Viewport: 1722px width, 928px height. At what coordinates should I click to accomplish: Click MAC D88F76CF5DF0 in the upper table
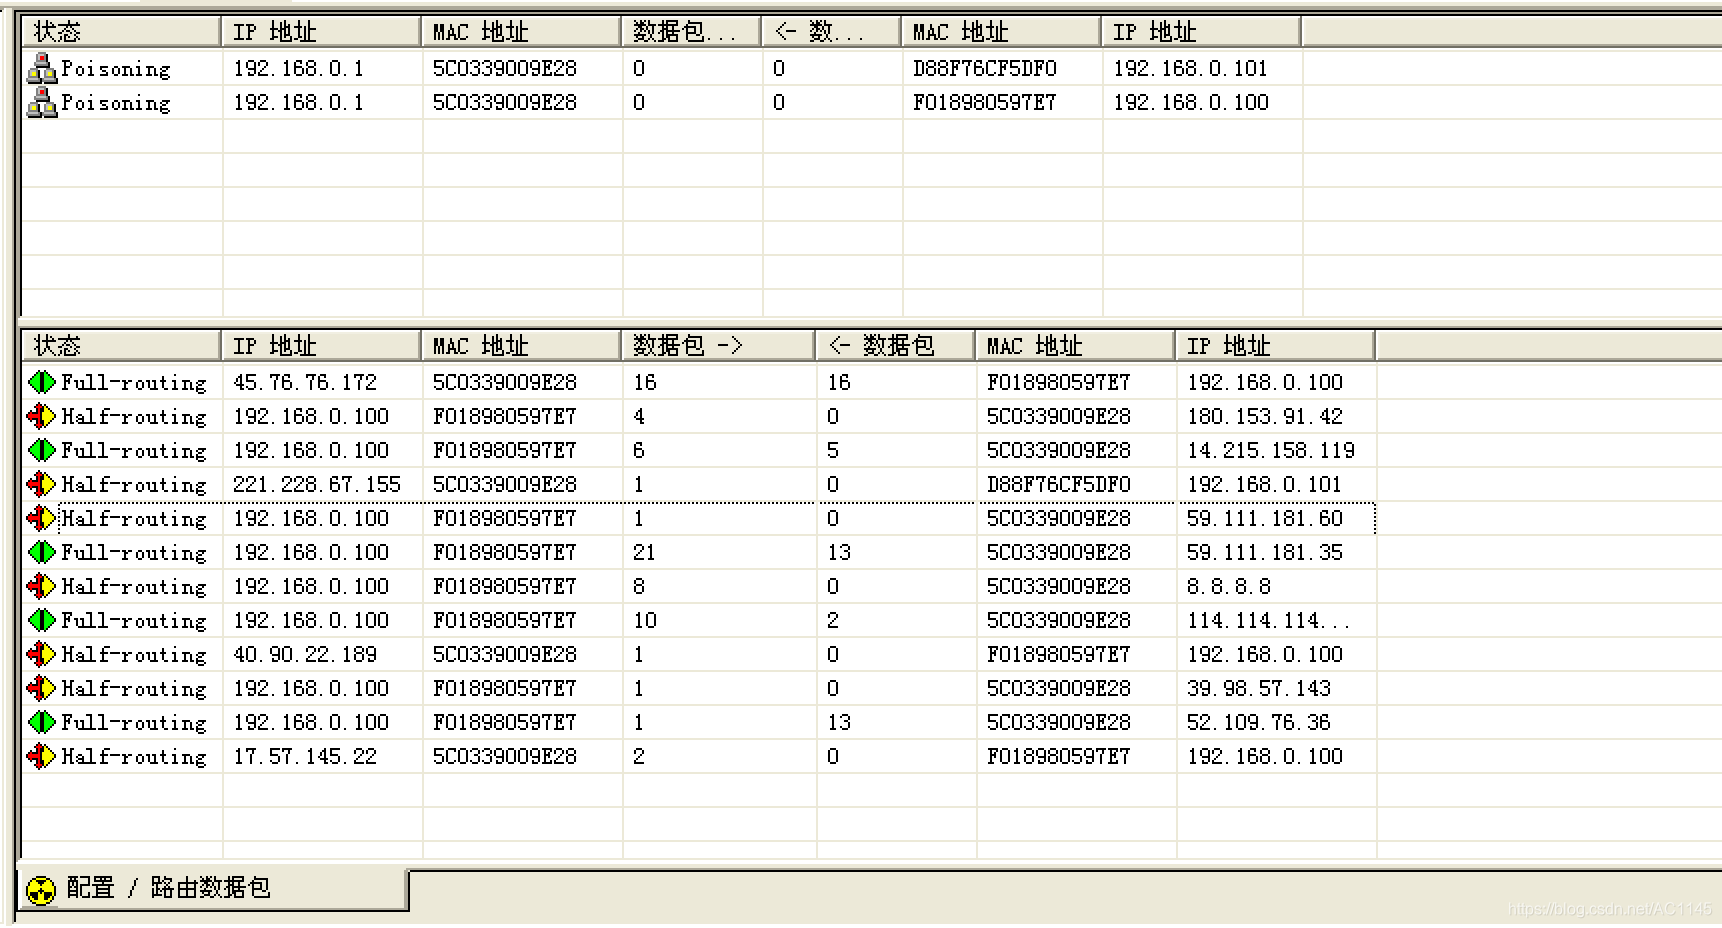(985, 68)
